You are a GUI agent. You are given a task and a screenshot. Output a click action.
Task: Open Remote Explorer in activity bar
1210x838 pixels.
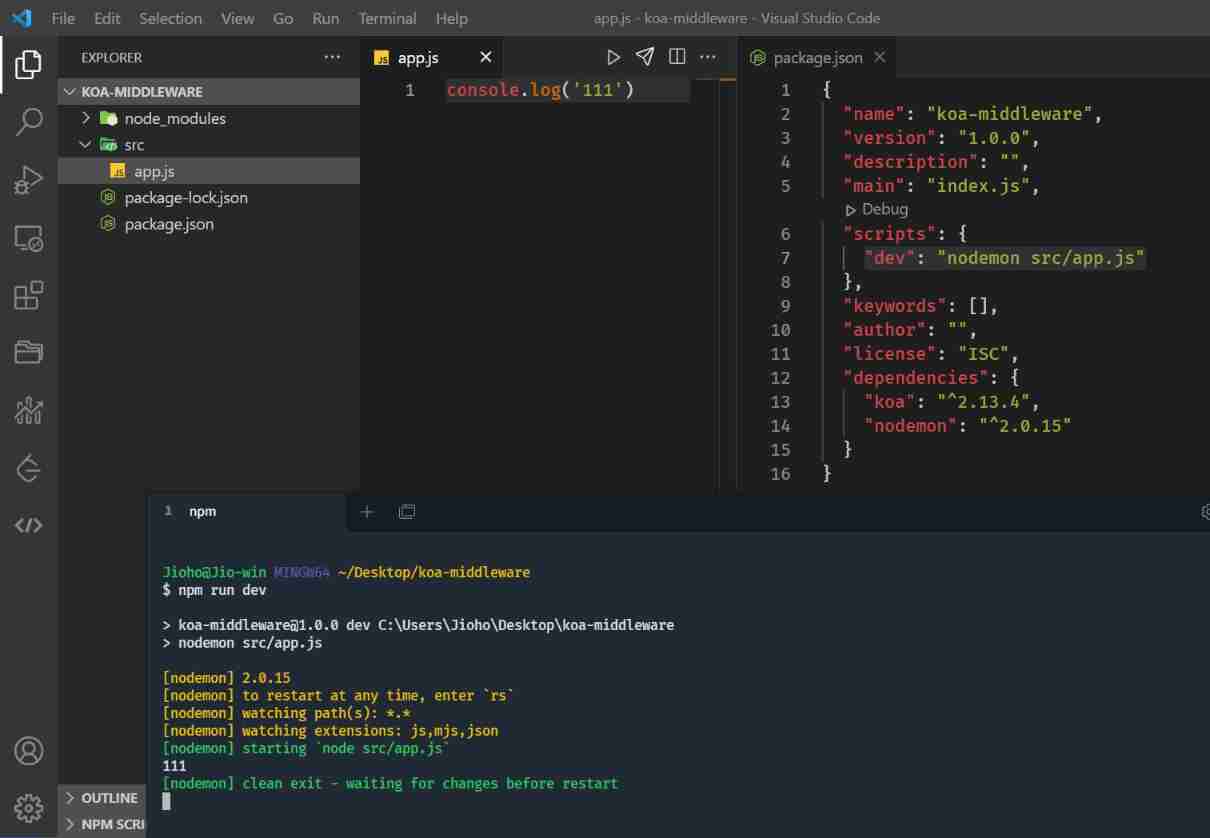pyautogui.click(x=29, y=238)
